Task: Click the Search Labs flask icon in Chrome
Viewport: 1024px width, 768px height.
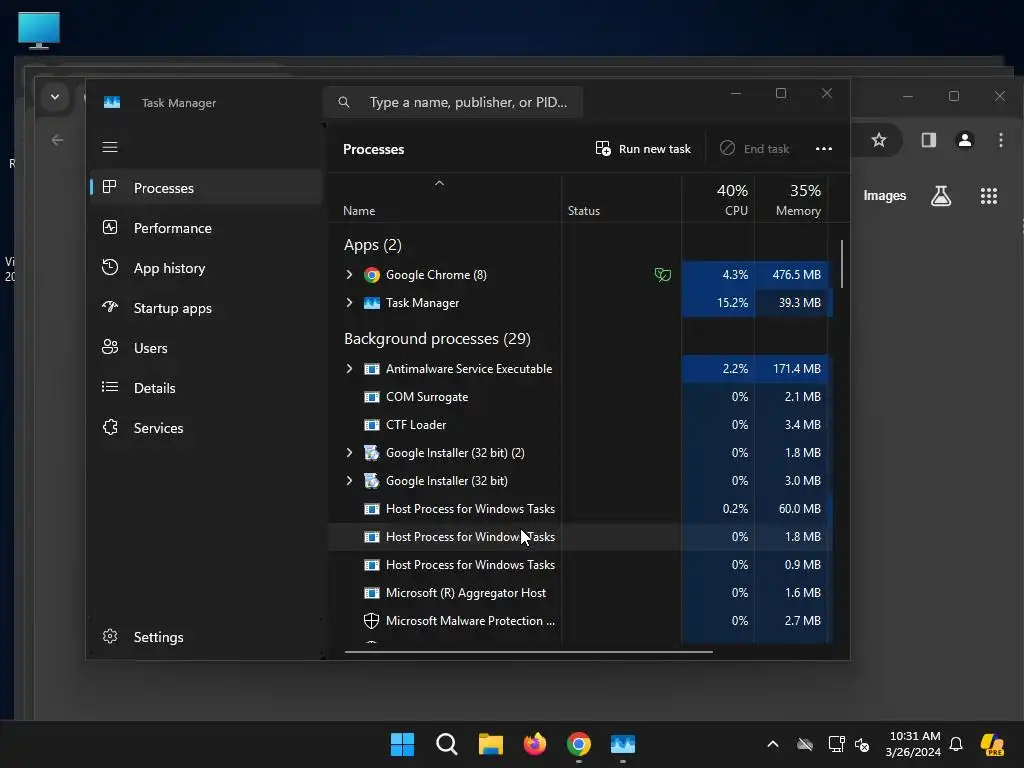Action: 940,196
